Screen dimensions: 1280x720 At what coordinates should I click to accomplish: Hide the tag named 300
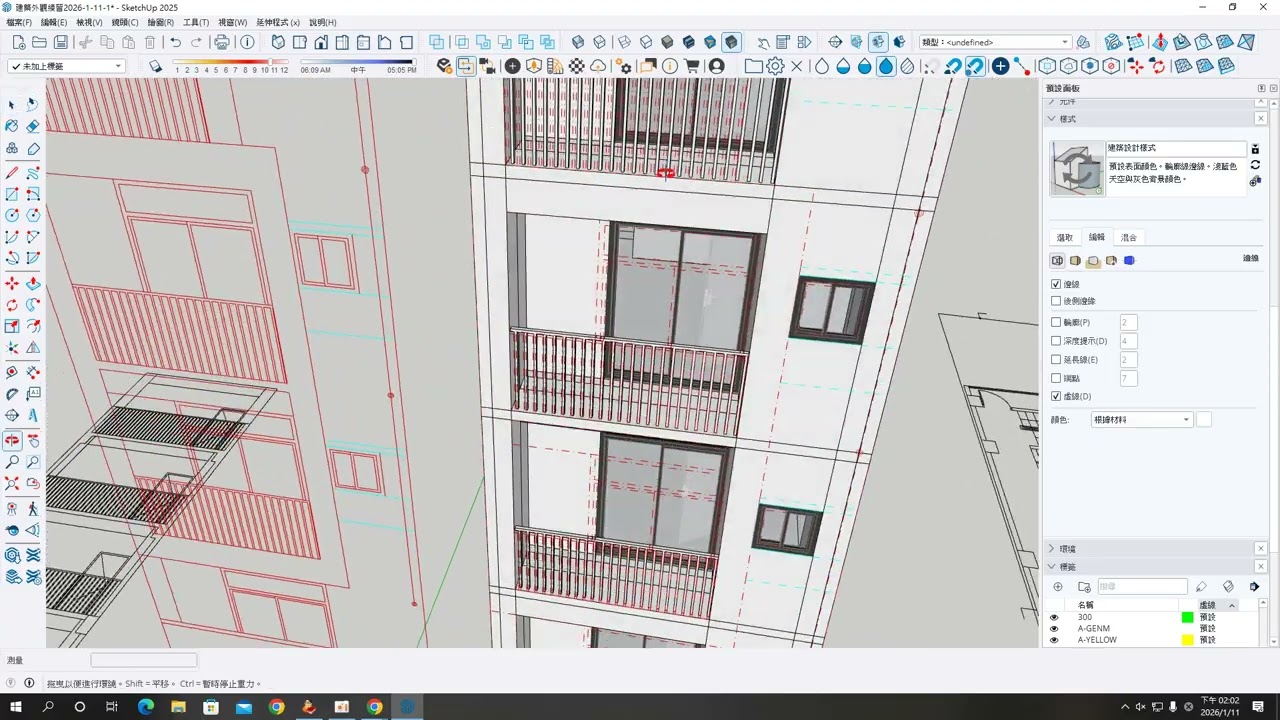coord(1053,617)
